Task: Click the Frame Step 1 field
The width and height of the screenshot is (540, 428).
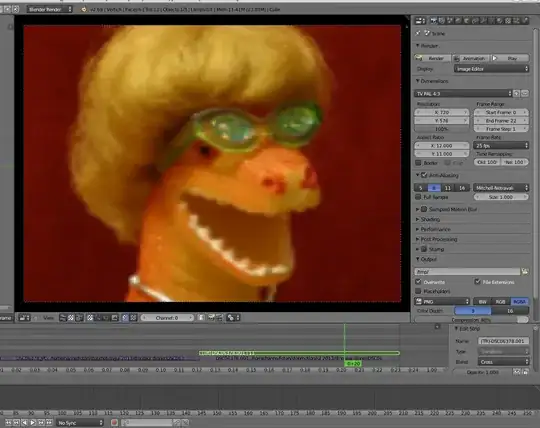Action: pyautogui.click(x=501, y=129)
